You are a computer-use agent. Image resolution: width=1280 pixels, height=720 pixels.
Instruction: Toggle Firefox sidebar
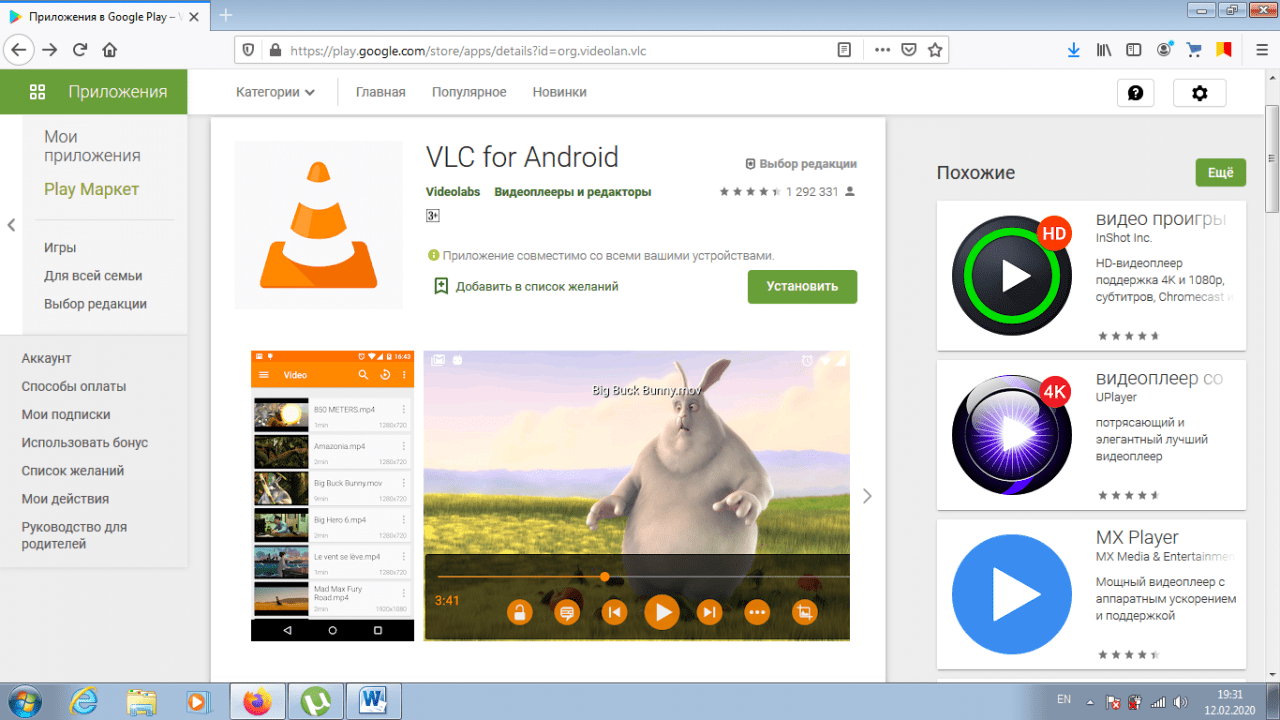coord(1134,49)
